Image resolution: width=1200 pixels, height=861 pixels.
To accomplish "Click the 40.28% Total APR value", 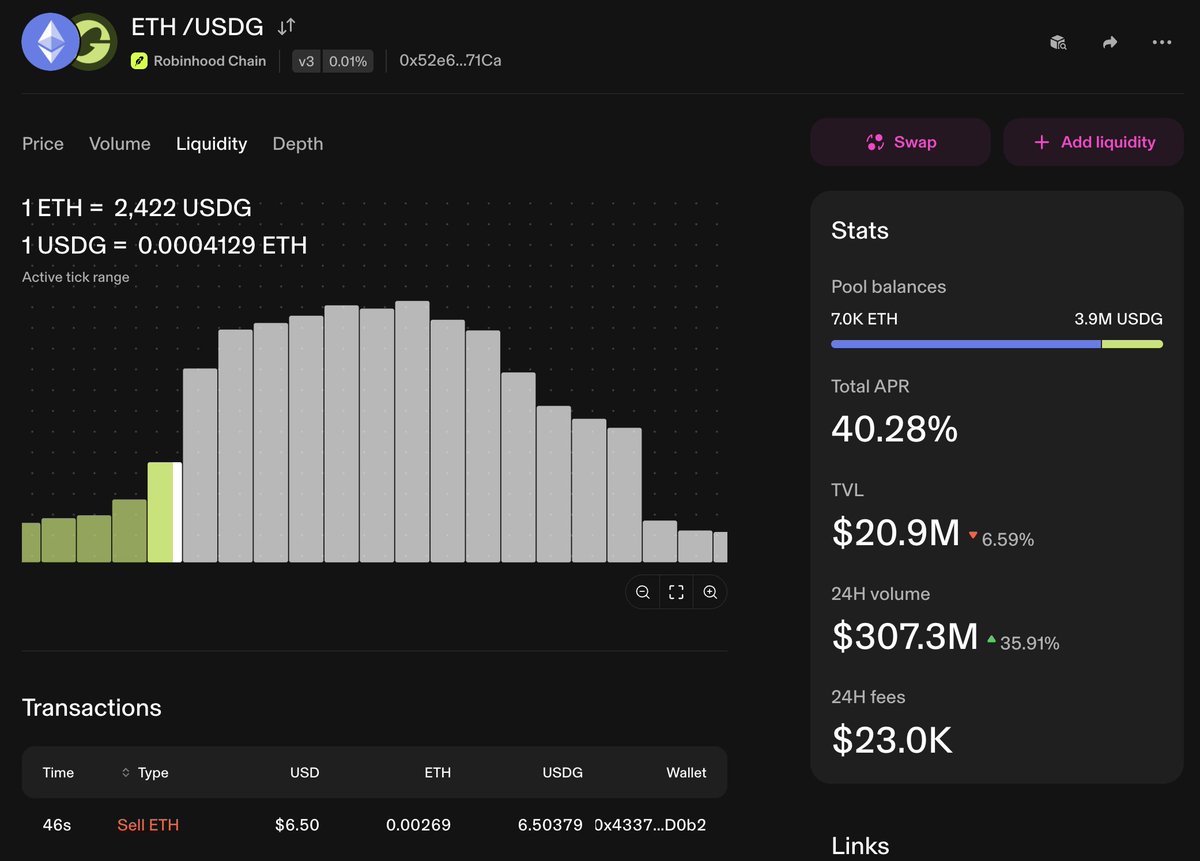I will (x=895, y=429).
